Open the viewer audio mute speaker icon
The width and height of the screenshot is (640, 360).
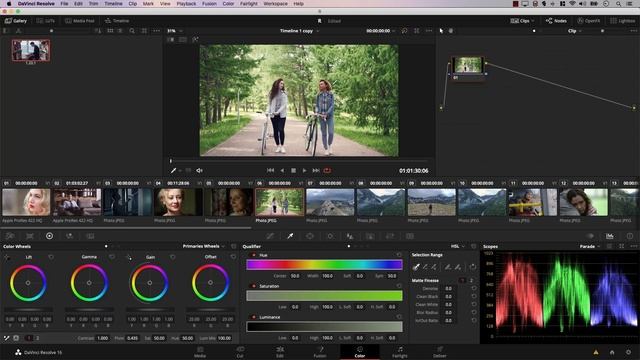point(199,171)
